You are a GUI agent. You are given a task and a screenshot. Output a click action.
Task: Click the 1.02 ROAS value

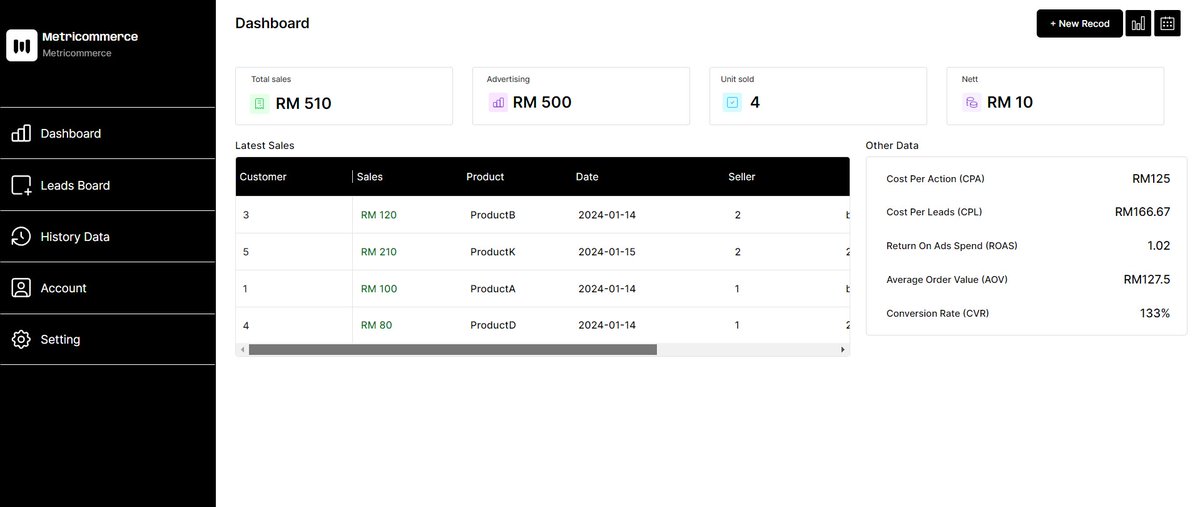click(1159, 246)
